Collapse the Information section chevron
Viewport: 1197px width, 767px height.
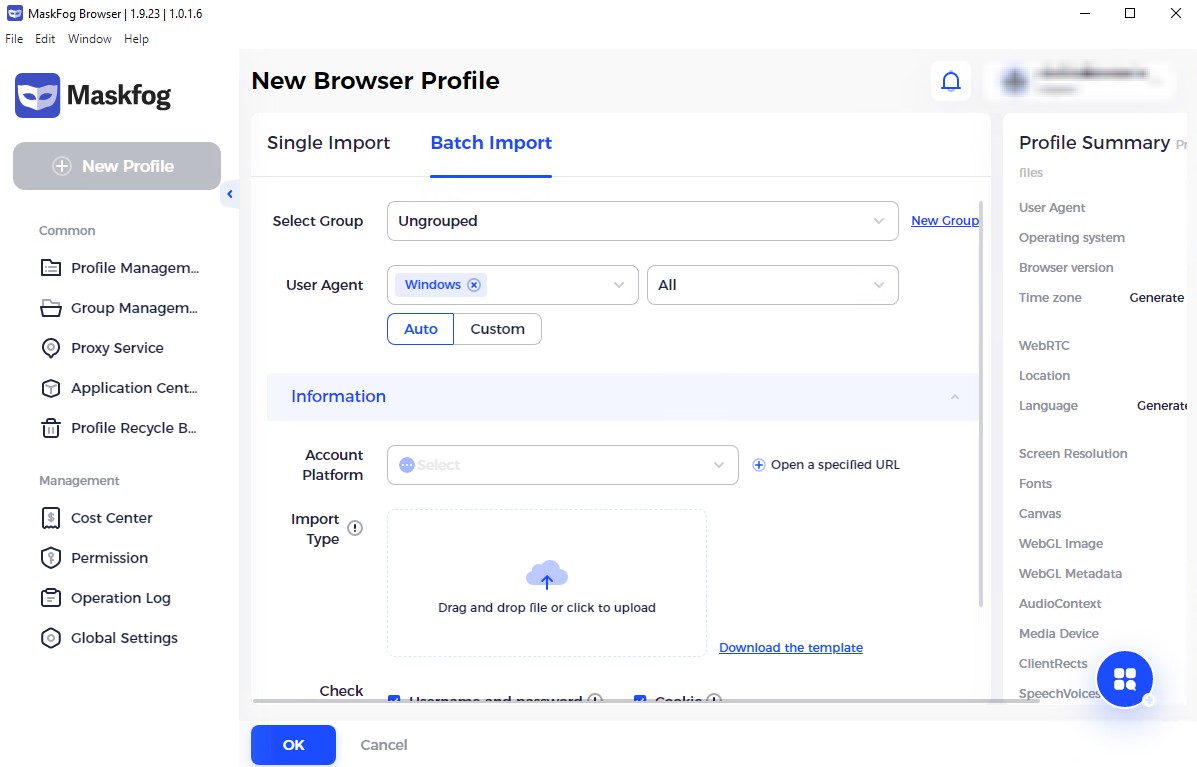coord(954,397)
